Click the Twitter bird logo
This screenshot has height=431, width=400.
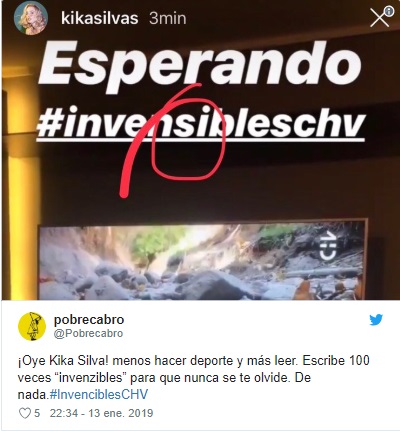click(376, 320)
